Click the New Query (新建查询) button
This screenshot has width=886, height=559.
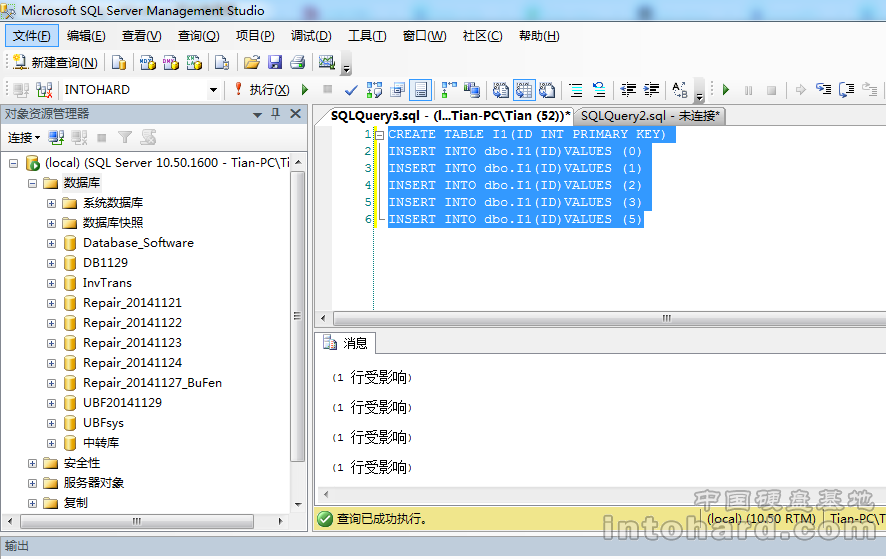[55, 62]
